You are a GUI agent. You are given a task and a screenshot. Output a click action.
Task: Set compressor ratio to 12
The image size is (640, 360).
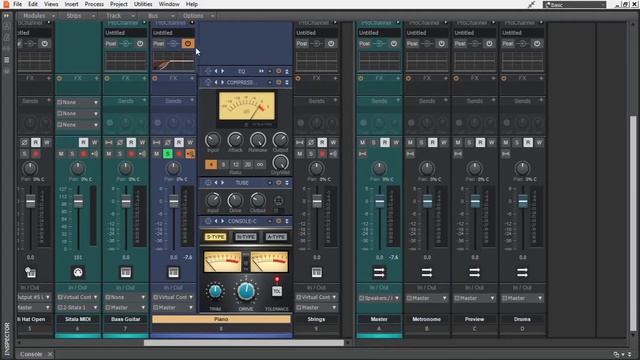pos(236,164)
